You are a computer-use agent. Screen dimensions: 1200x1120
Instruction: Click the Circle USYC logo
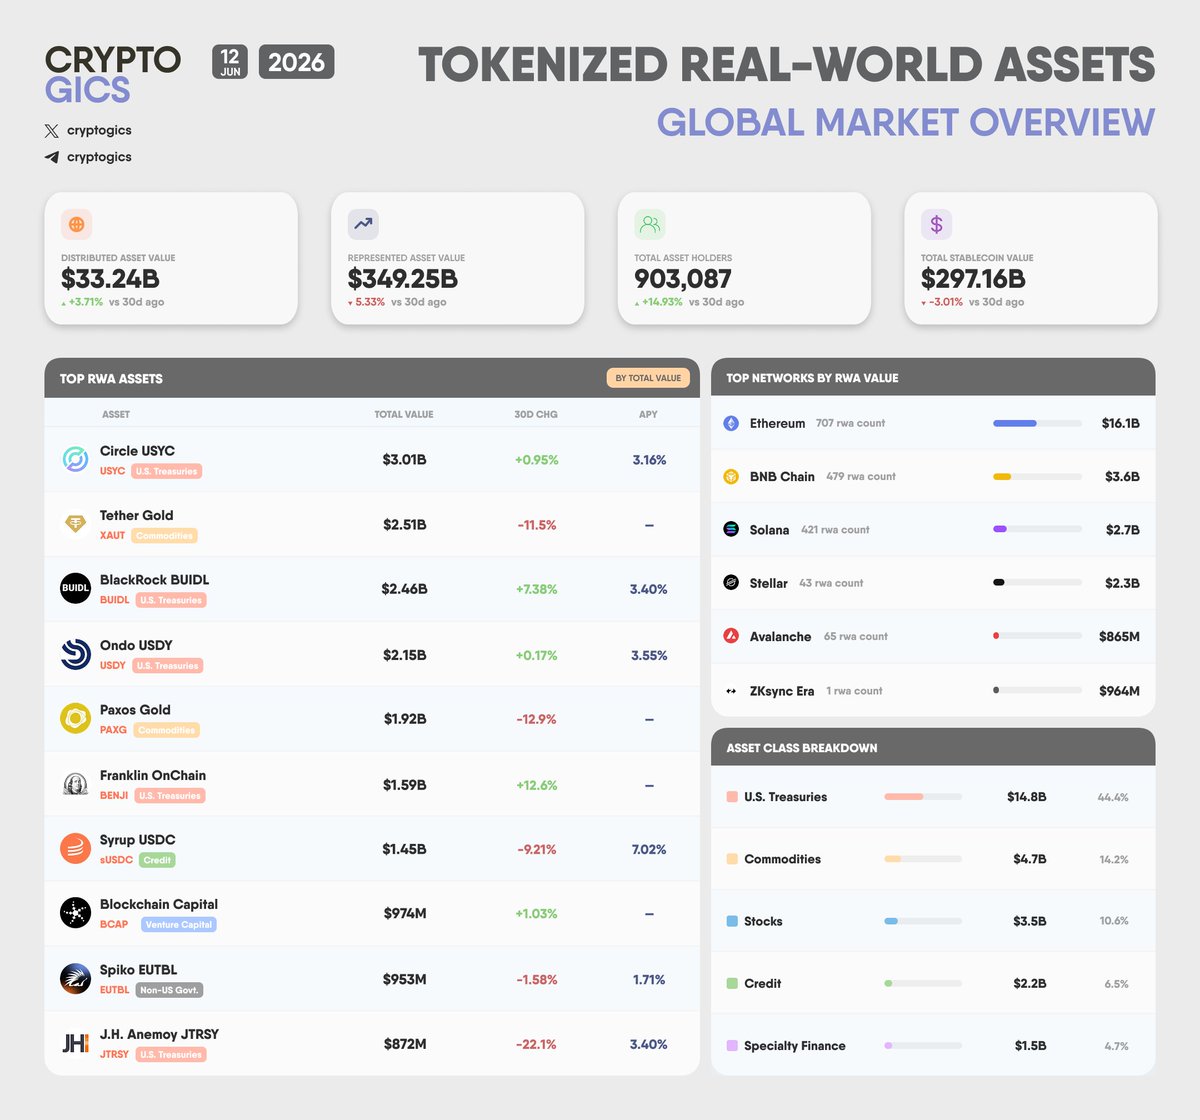[x=76, y=459]
